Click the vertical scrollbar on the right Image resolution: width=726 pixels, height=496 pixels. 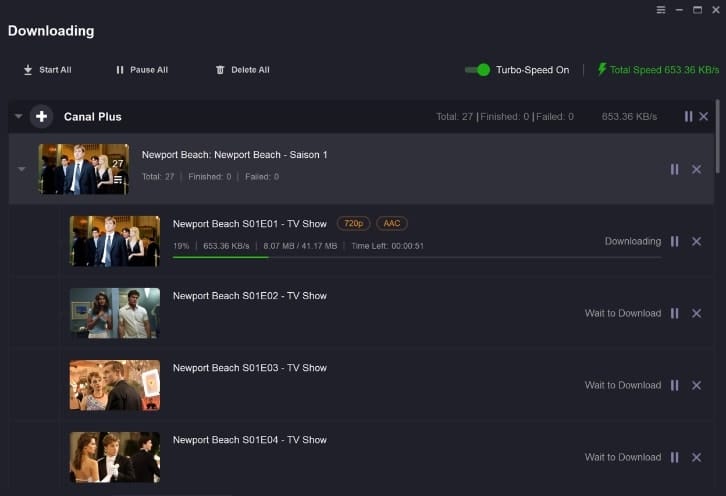(717, 136)
